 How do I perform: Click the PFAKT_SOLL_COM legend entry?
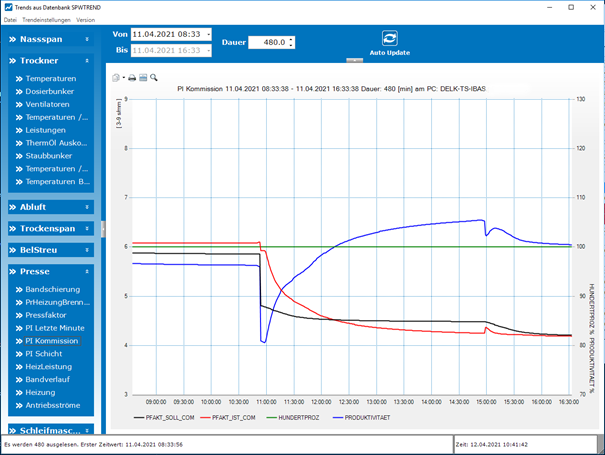[164, 418]
